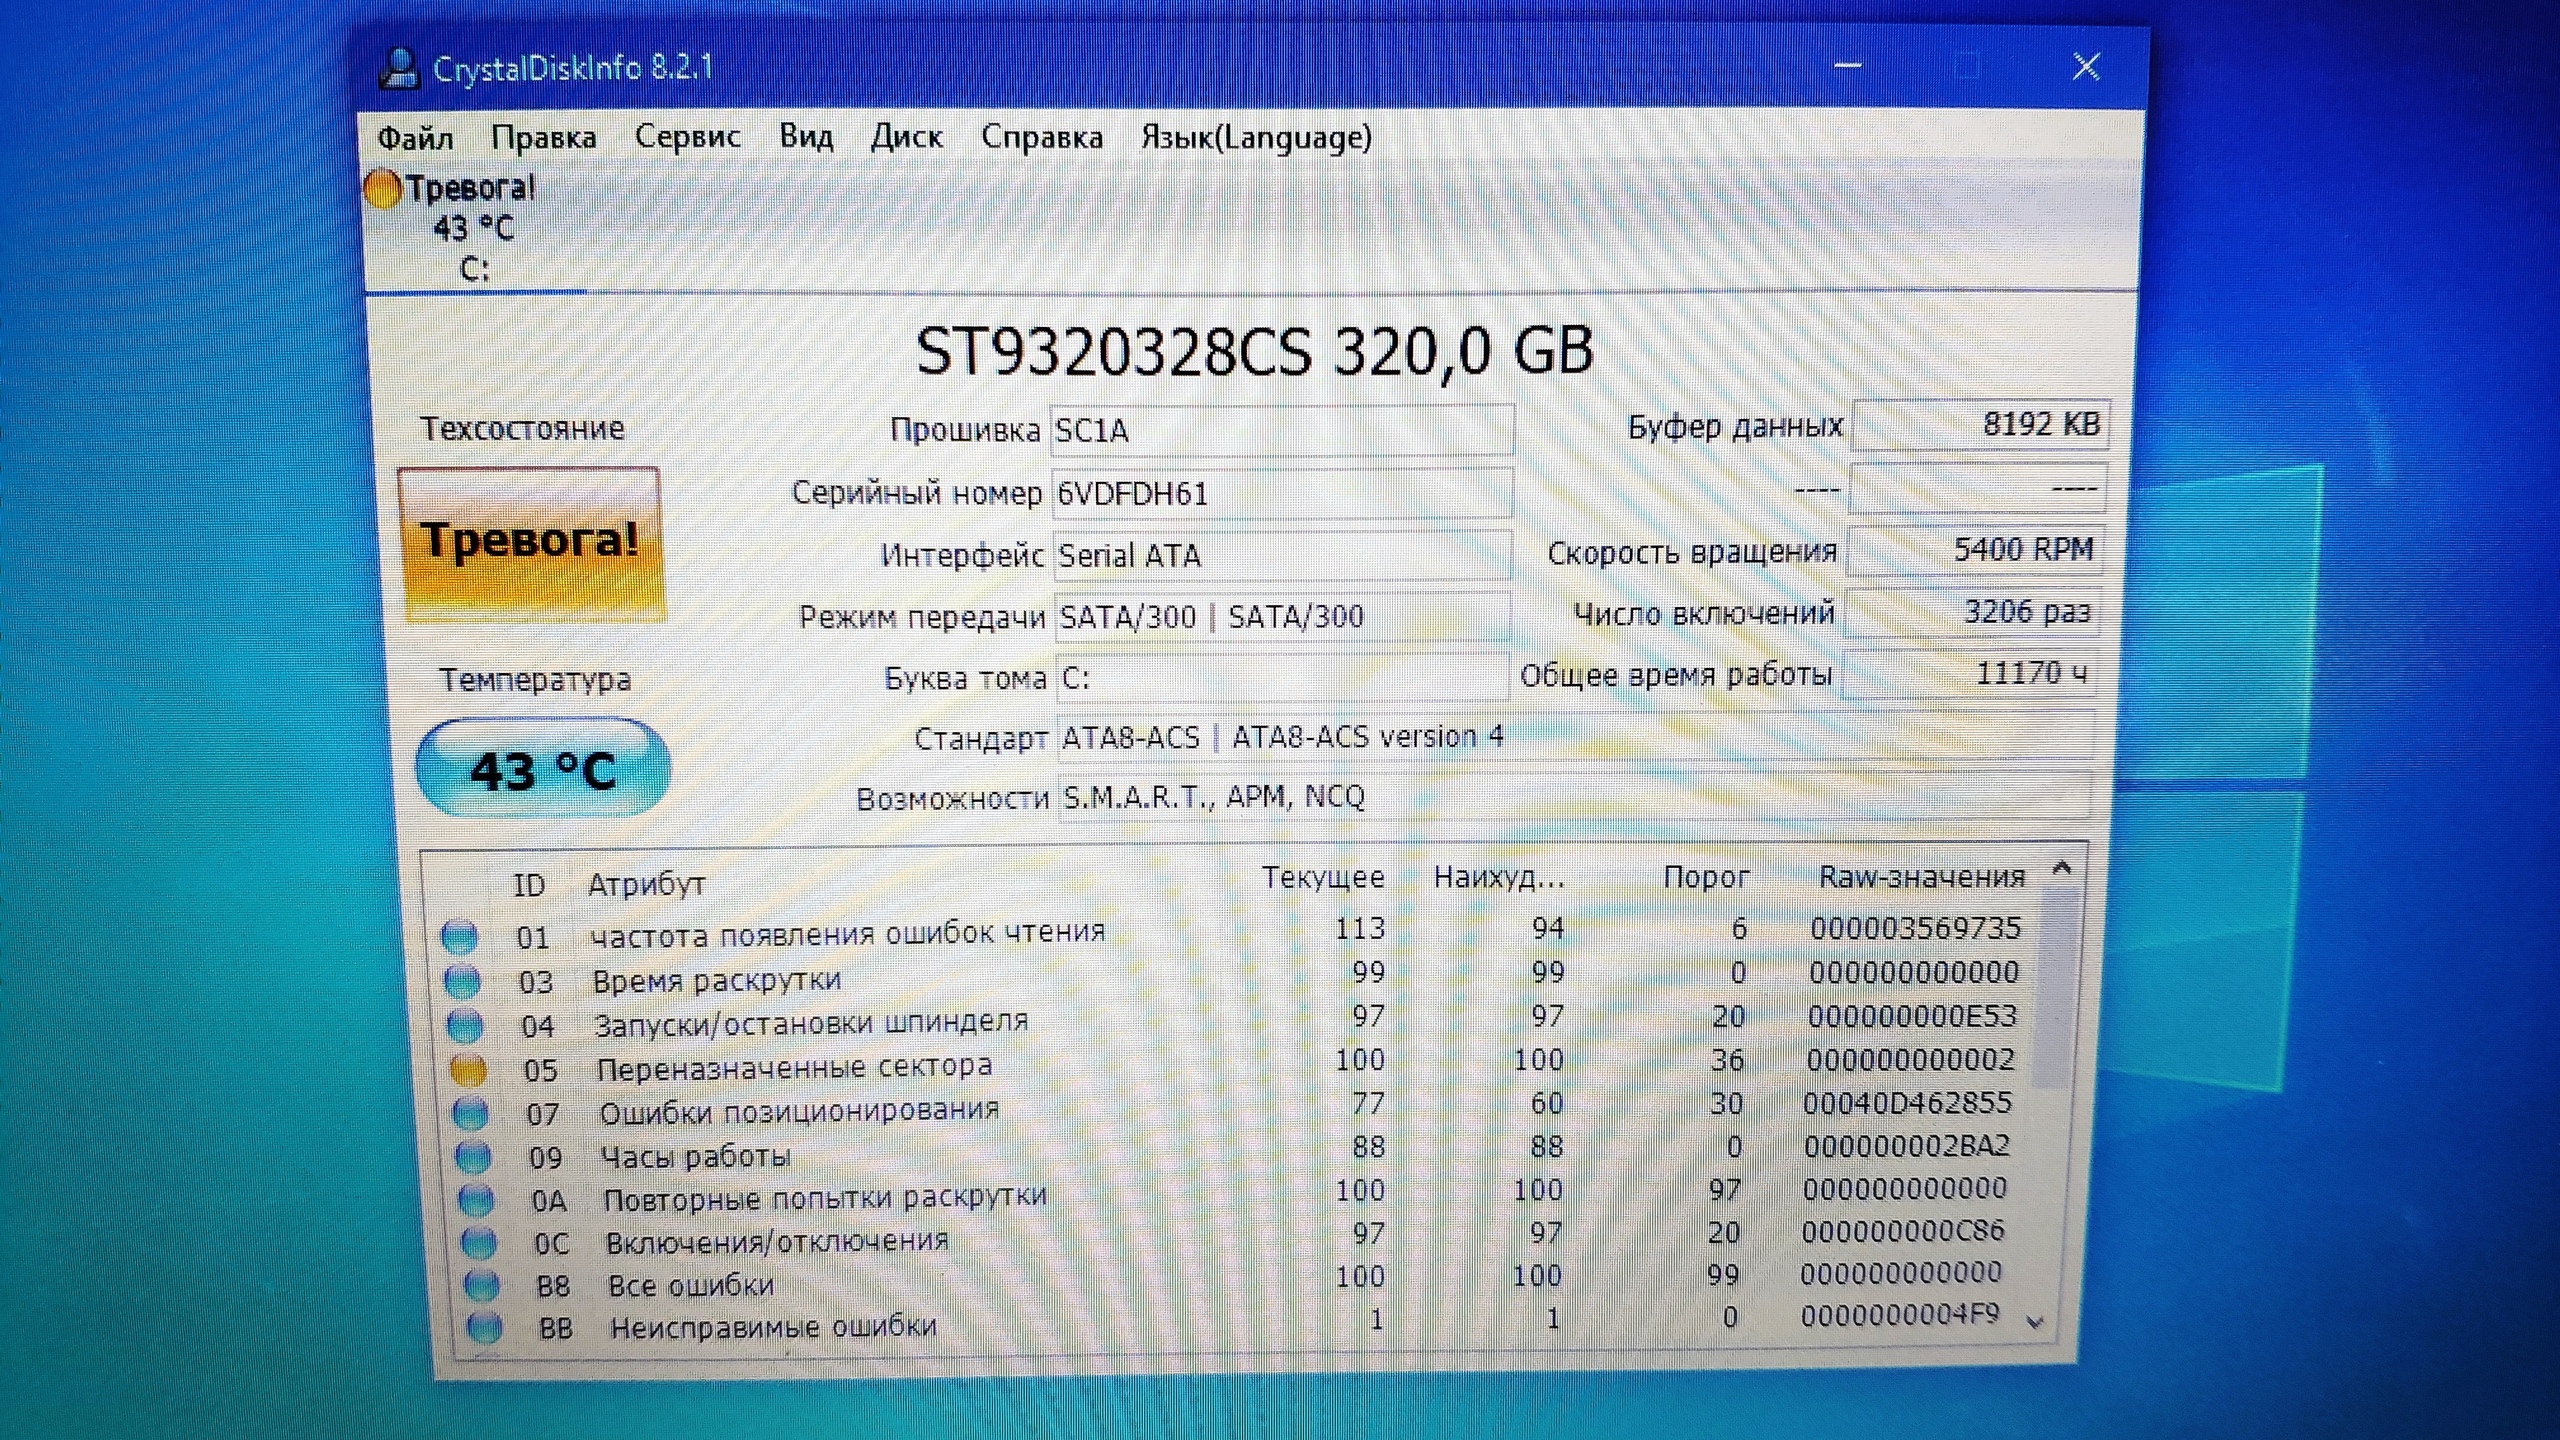
Task: Click blue status icon for attribute 03
Action: pos(462,982)
